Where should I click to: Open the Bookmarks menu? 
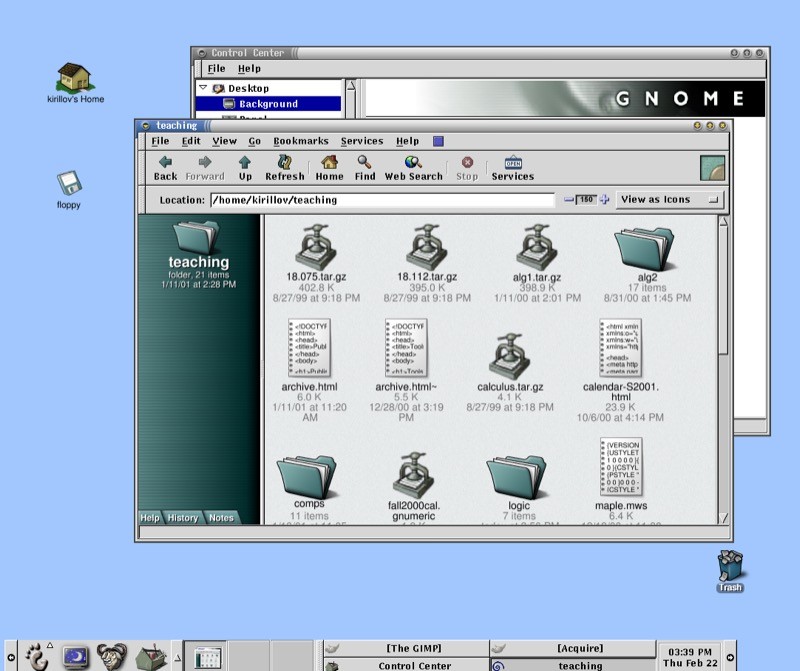(x=301, y=141)
